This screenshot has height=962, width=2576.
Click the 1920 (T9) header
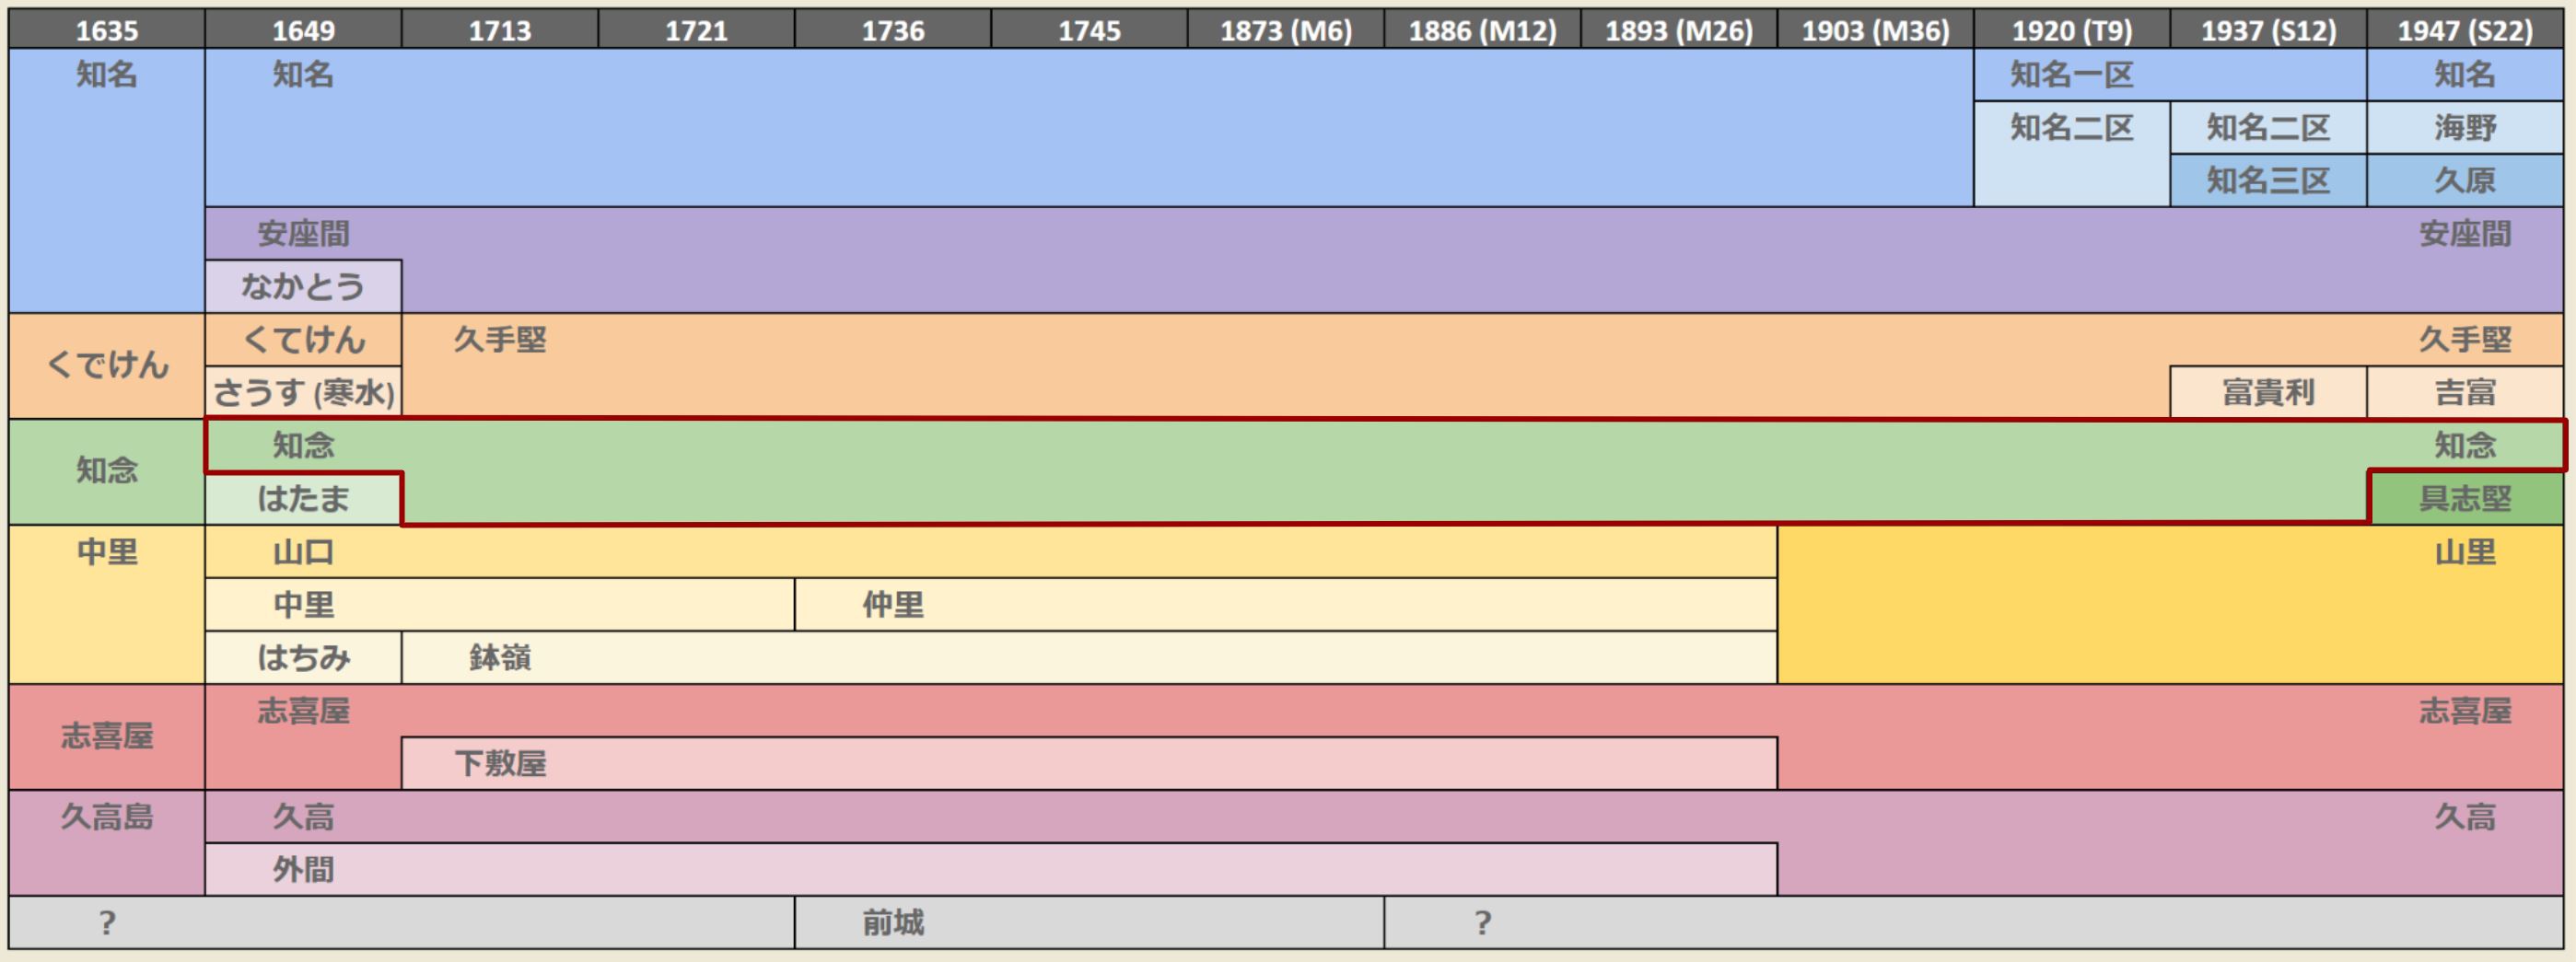[x=2072, y=30]
